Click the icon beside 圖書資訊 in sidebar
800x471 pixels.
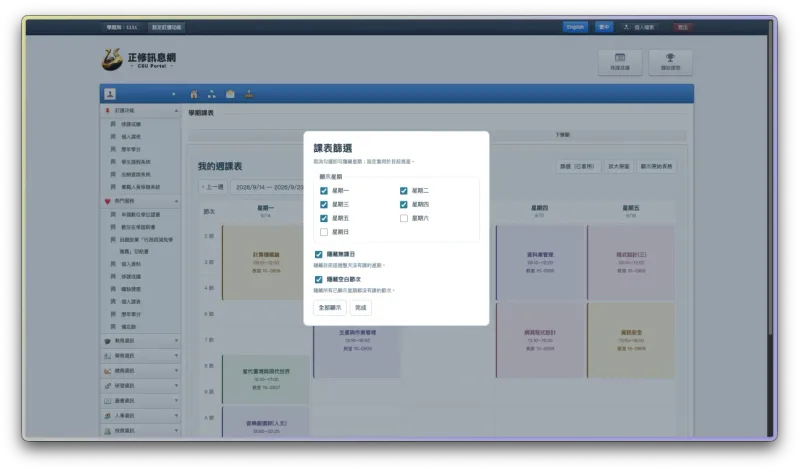point(107,401)
